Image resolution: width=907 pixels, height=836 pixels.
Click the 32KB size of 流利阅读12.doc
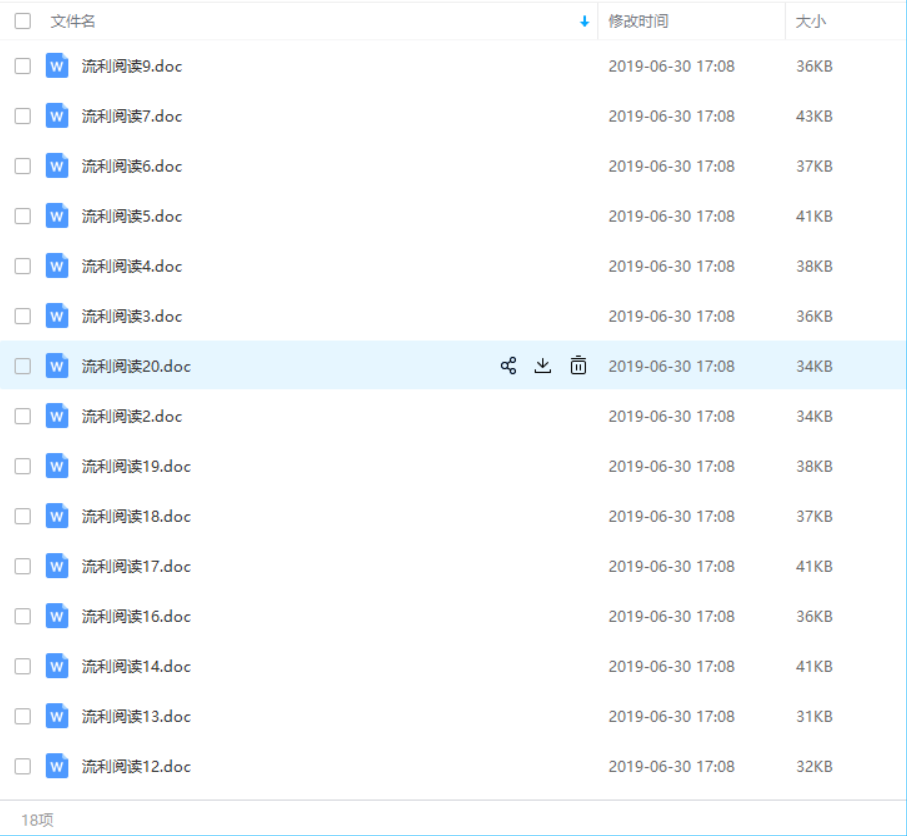814,767
